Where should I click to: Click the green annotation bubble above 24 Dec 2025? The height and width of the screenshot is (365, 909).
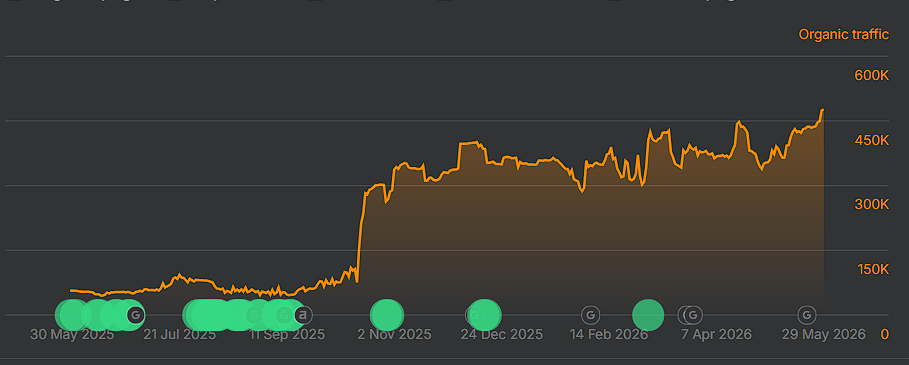[484, 315]
